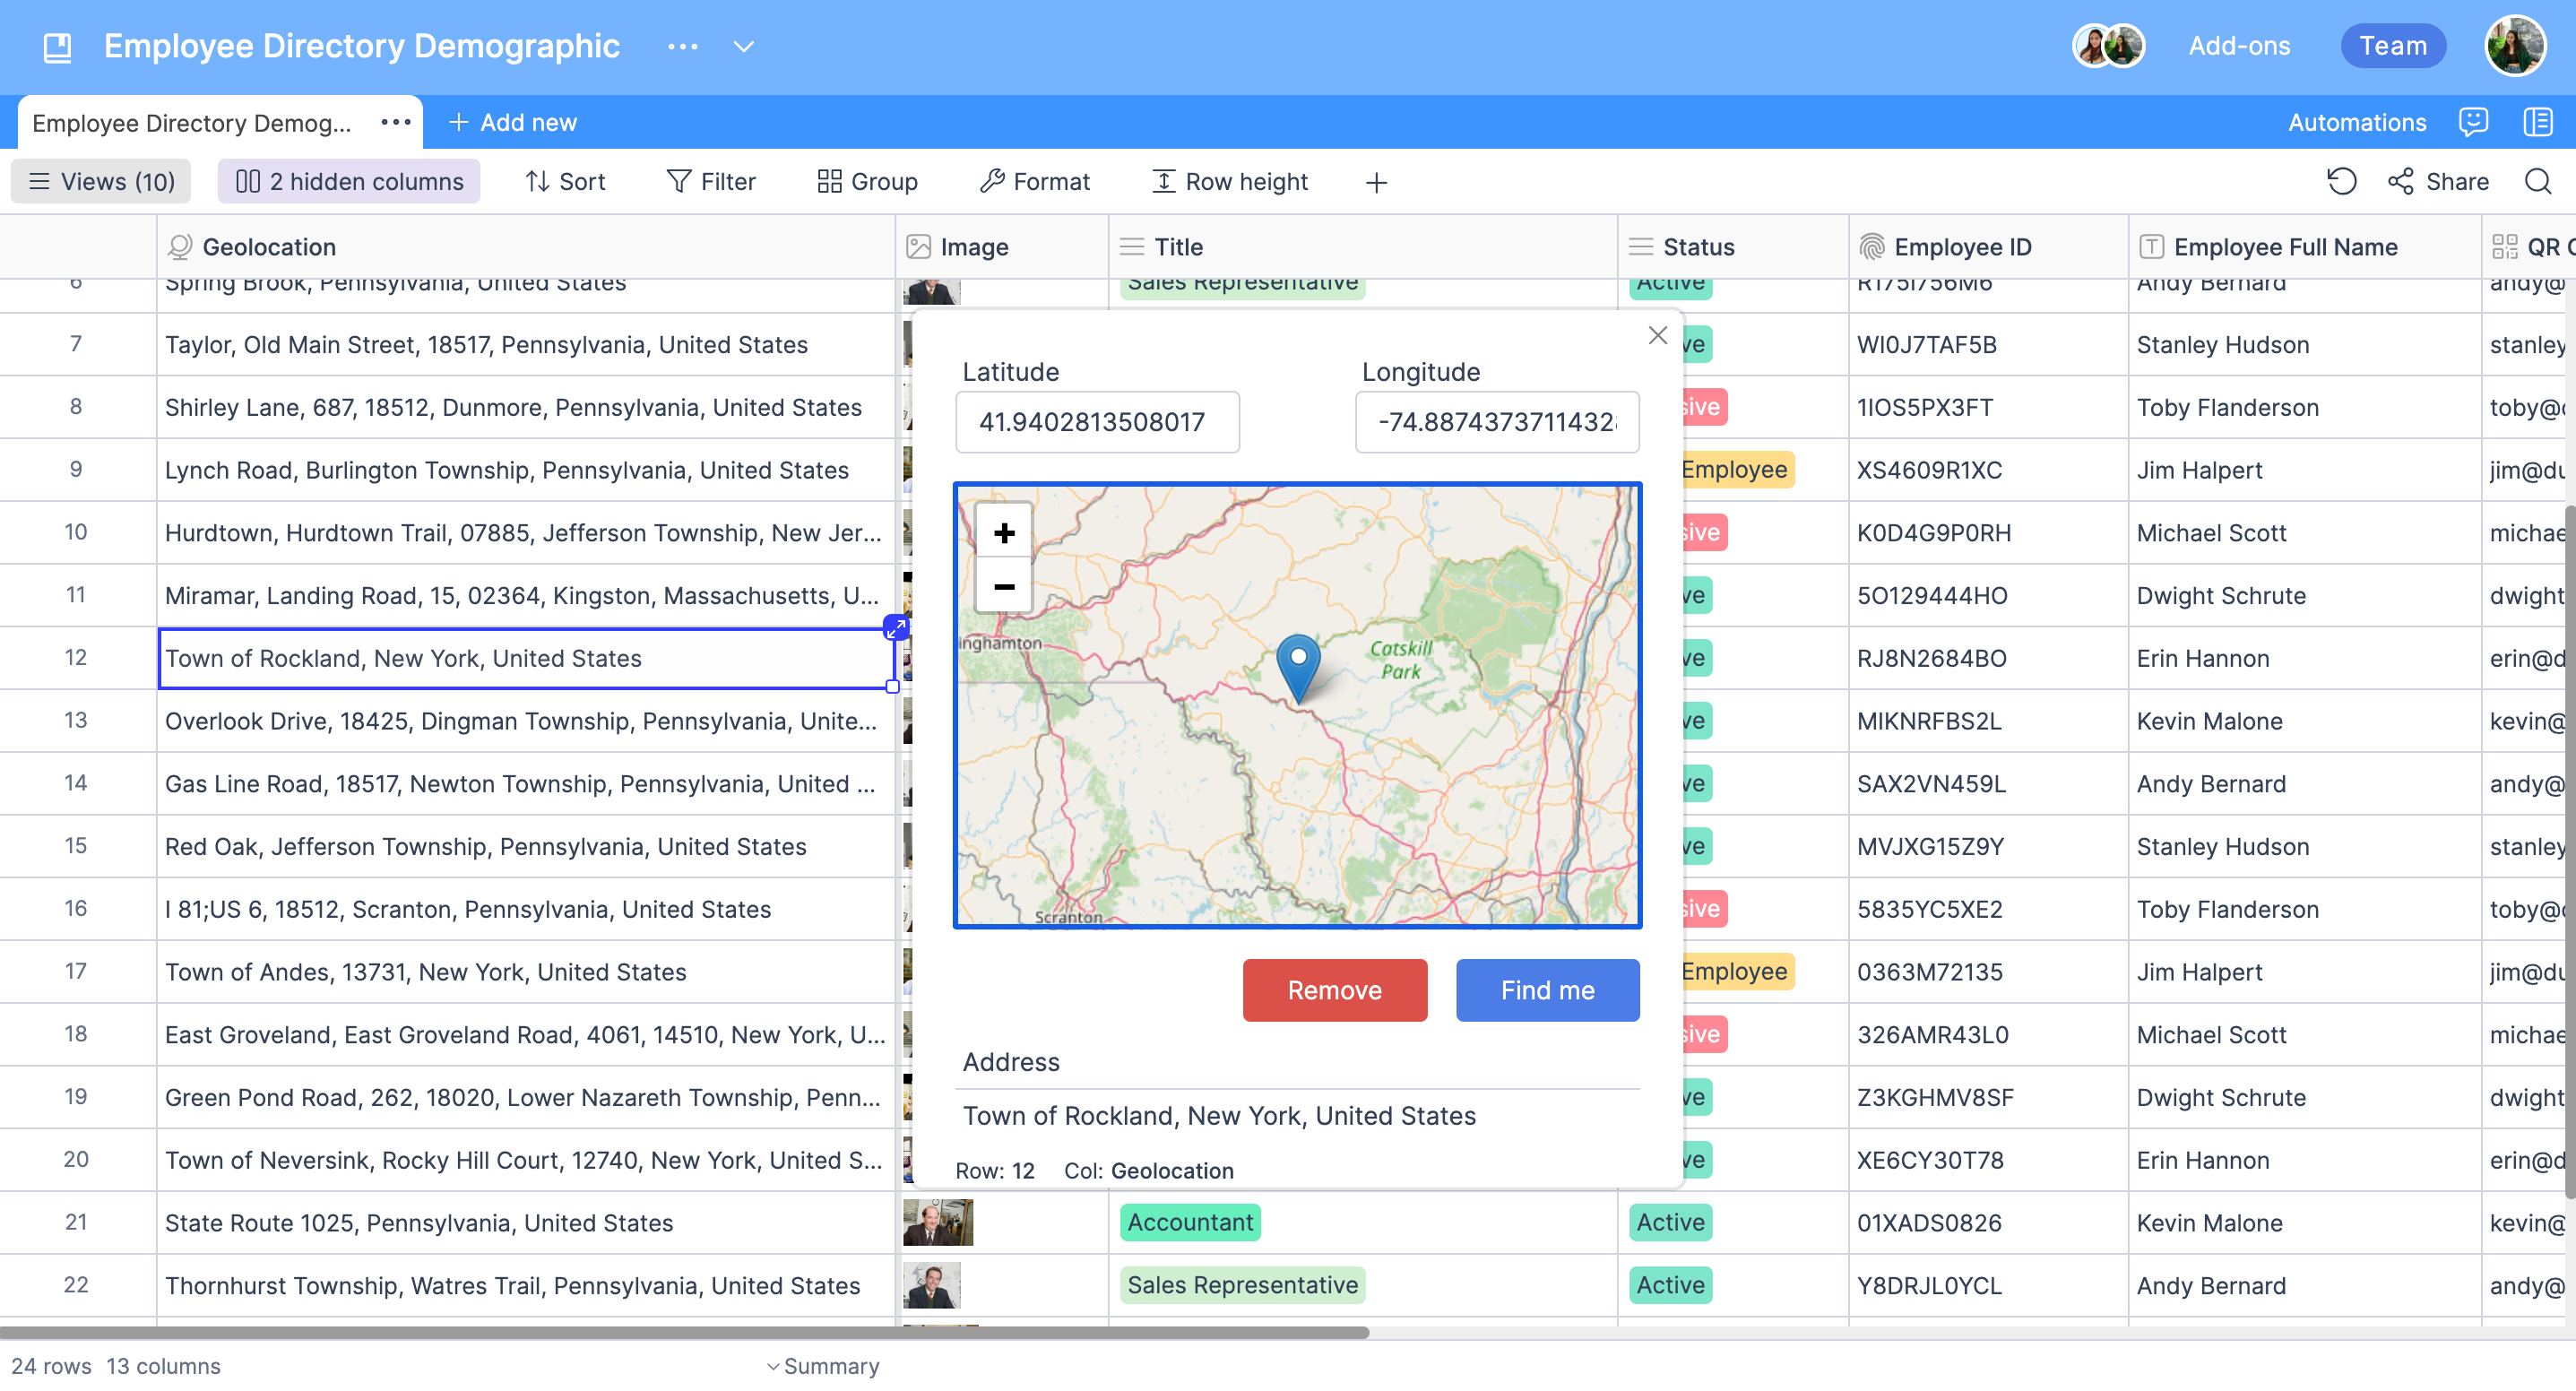Open the Views (10) dropdown
The height and width of the screenshot is (1391, 2576).
[99, 181]
